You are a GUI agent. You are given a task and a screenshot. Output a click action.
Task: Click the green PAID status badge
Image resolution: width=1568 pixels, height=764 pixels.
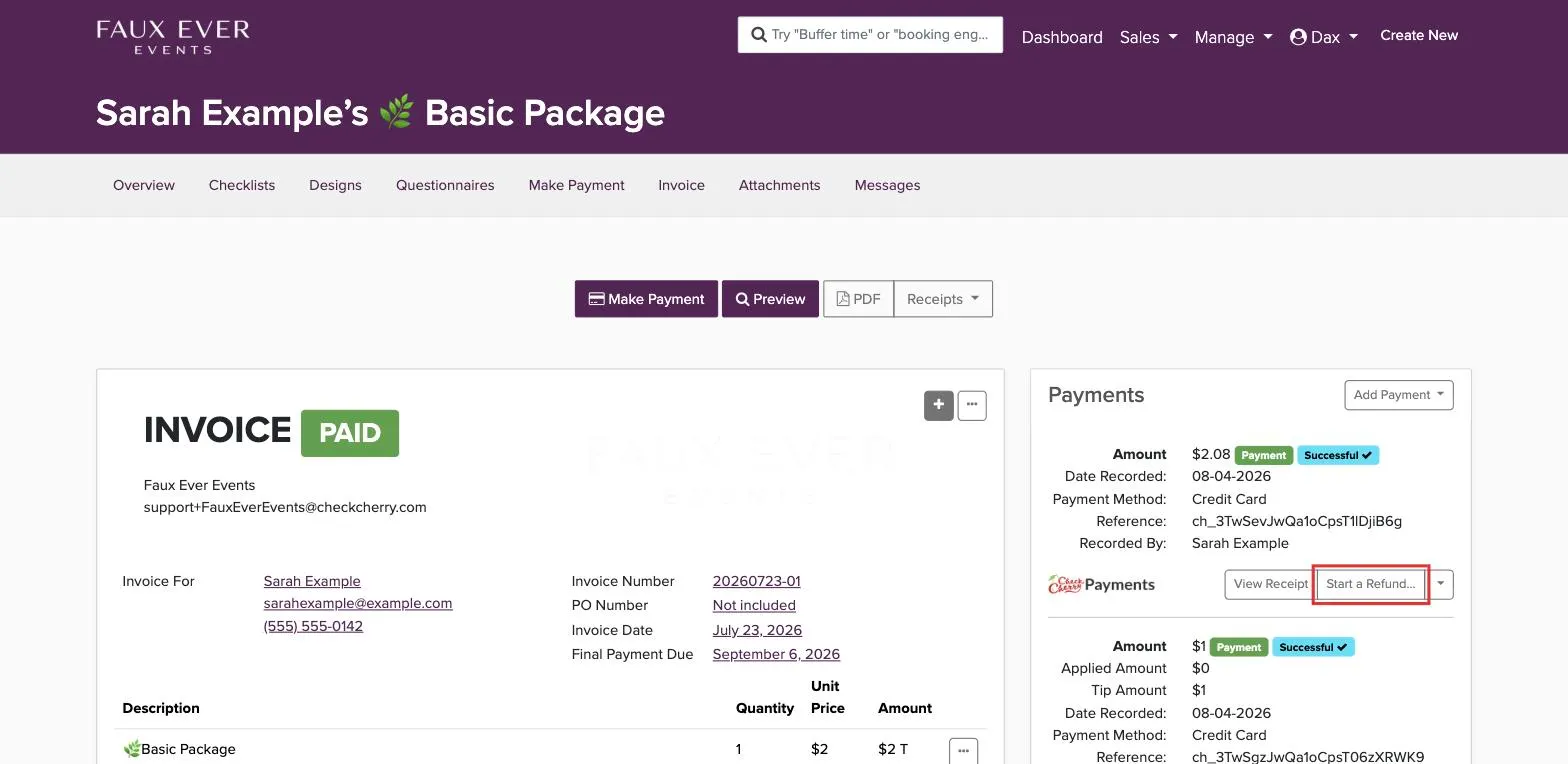point(350,433)
